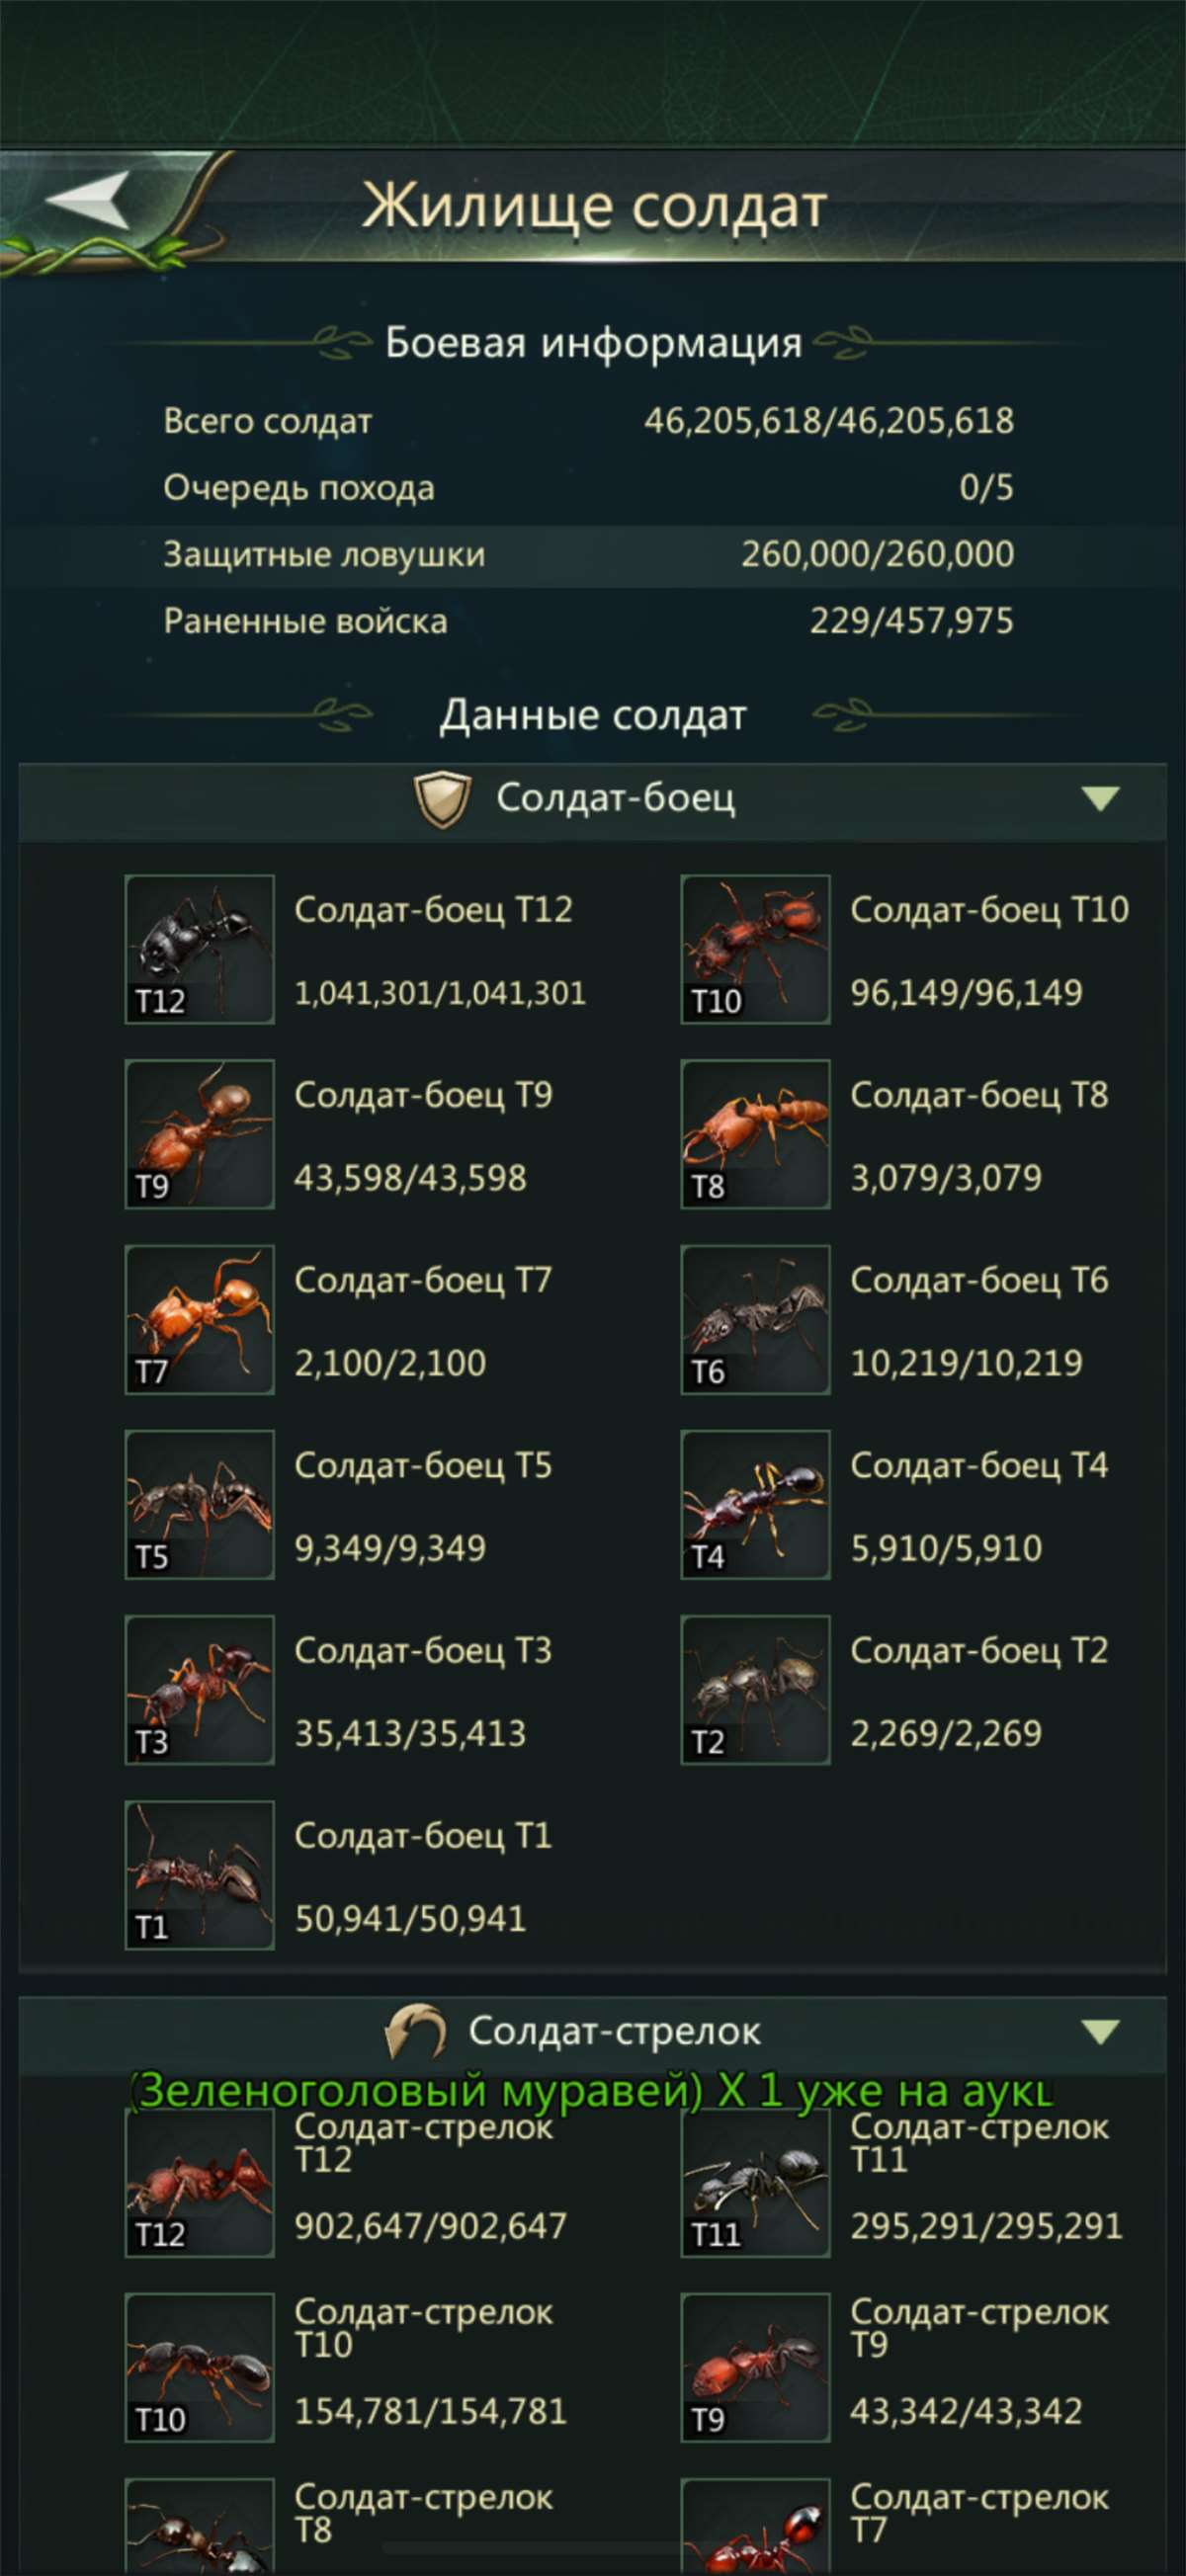
Task: Select the Солдат-стрелок T11 ant icon
Action: pyautogui.click(x=755, y=2184)
